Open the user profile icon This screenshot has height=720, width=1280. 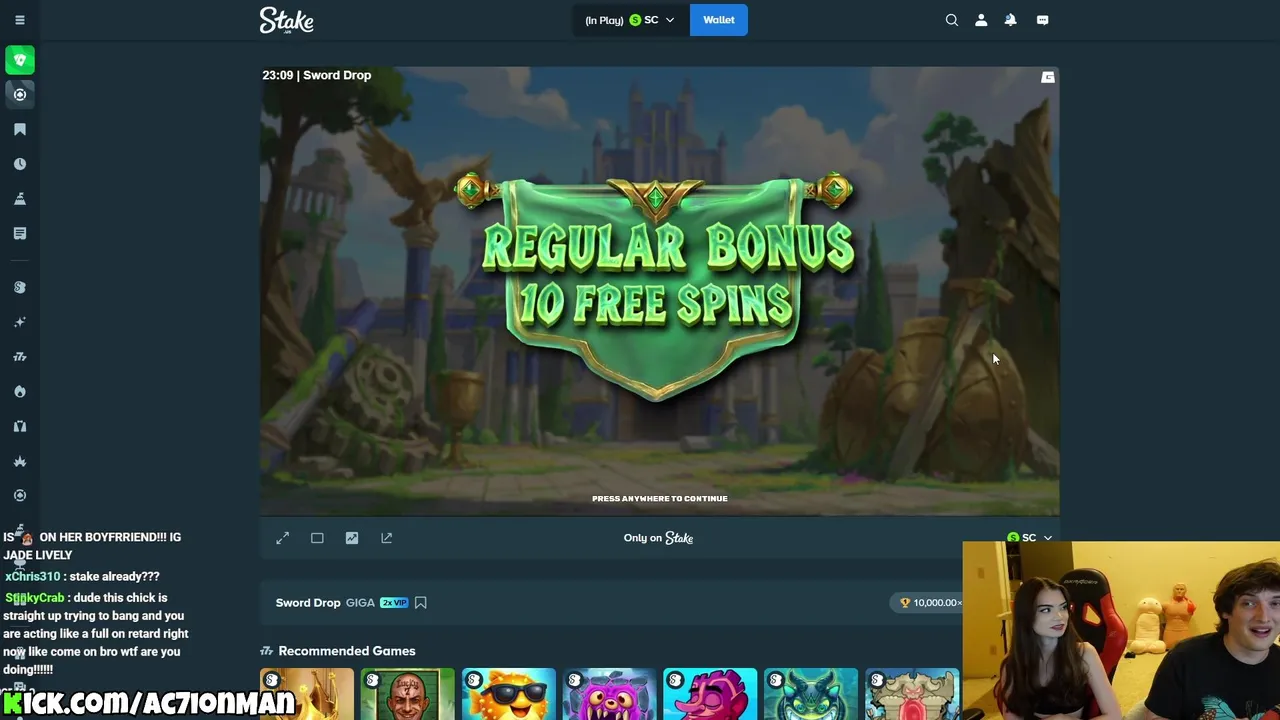point(981,20)
